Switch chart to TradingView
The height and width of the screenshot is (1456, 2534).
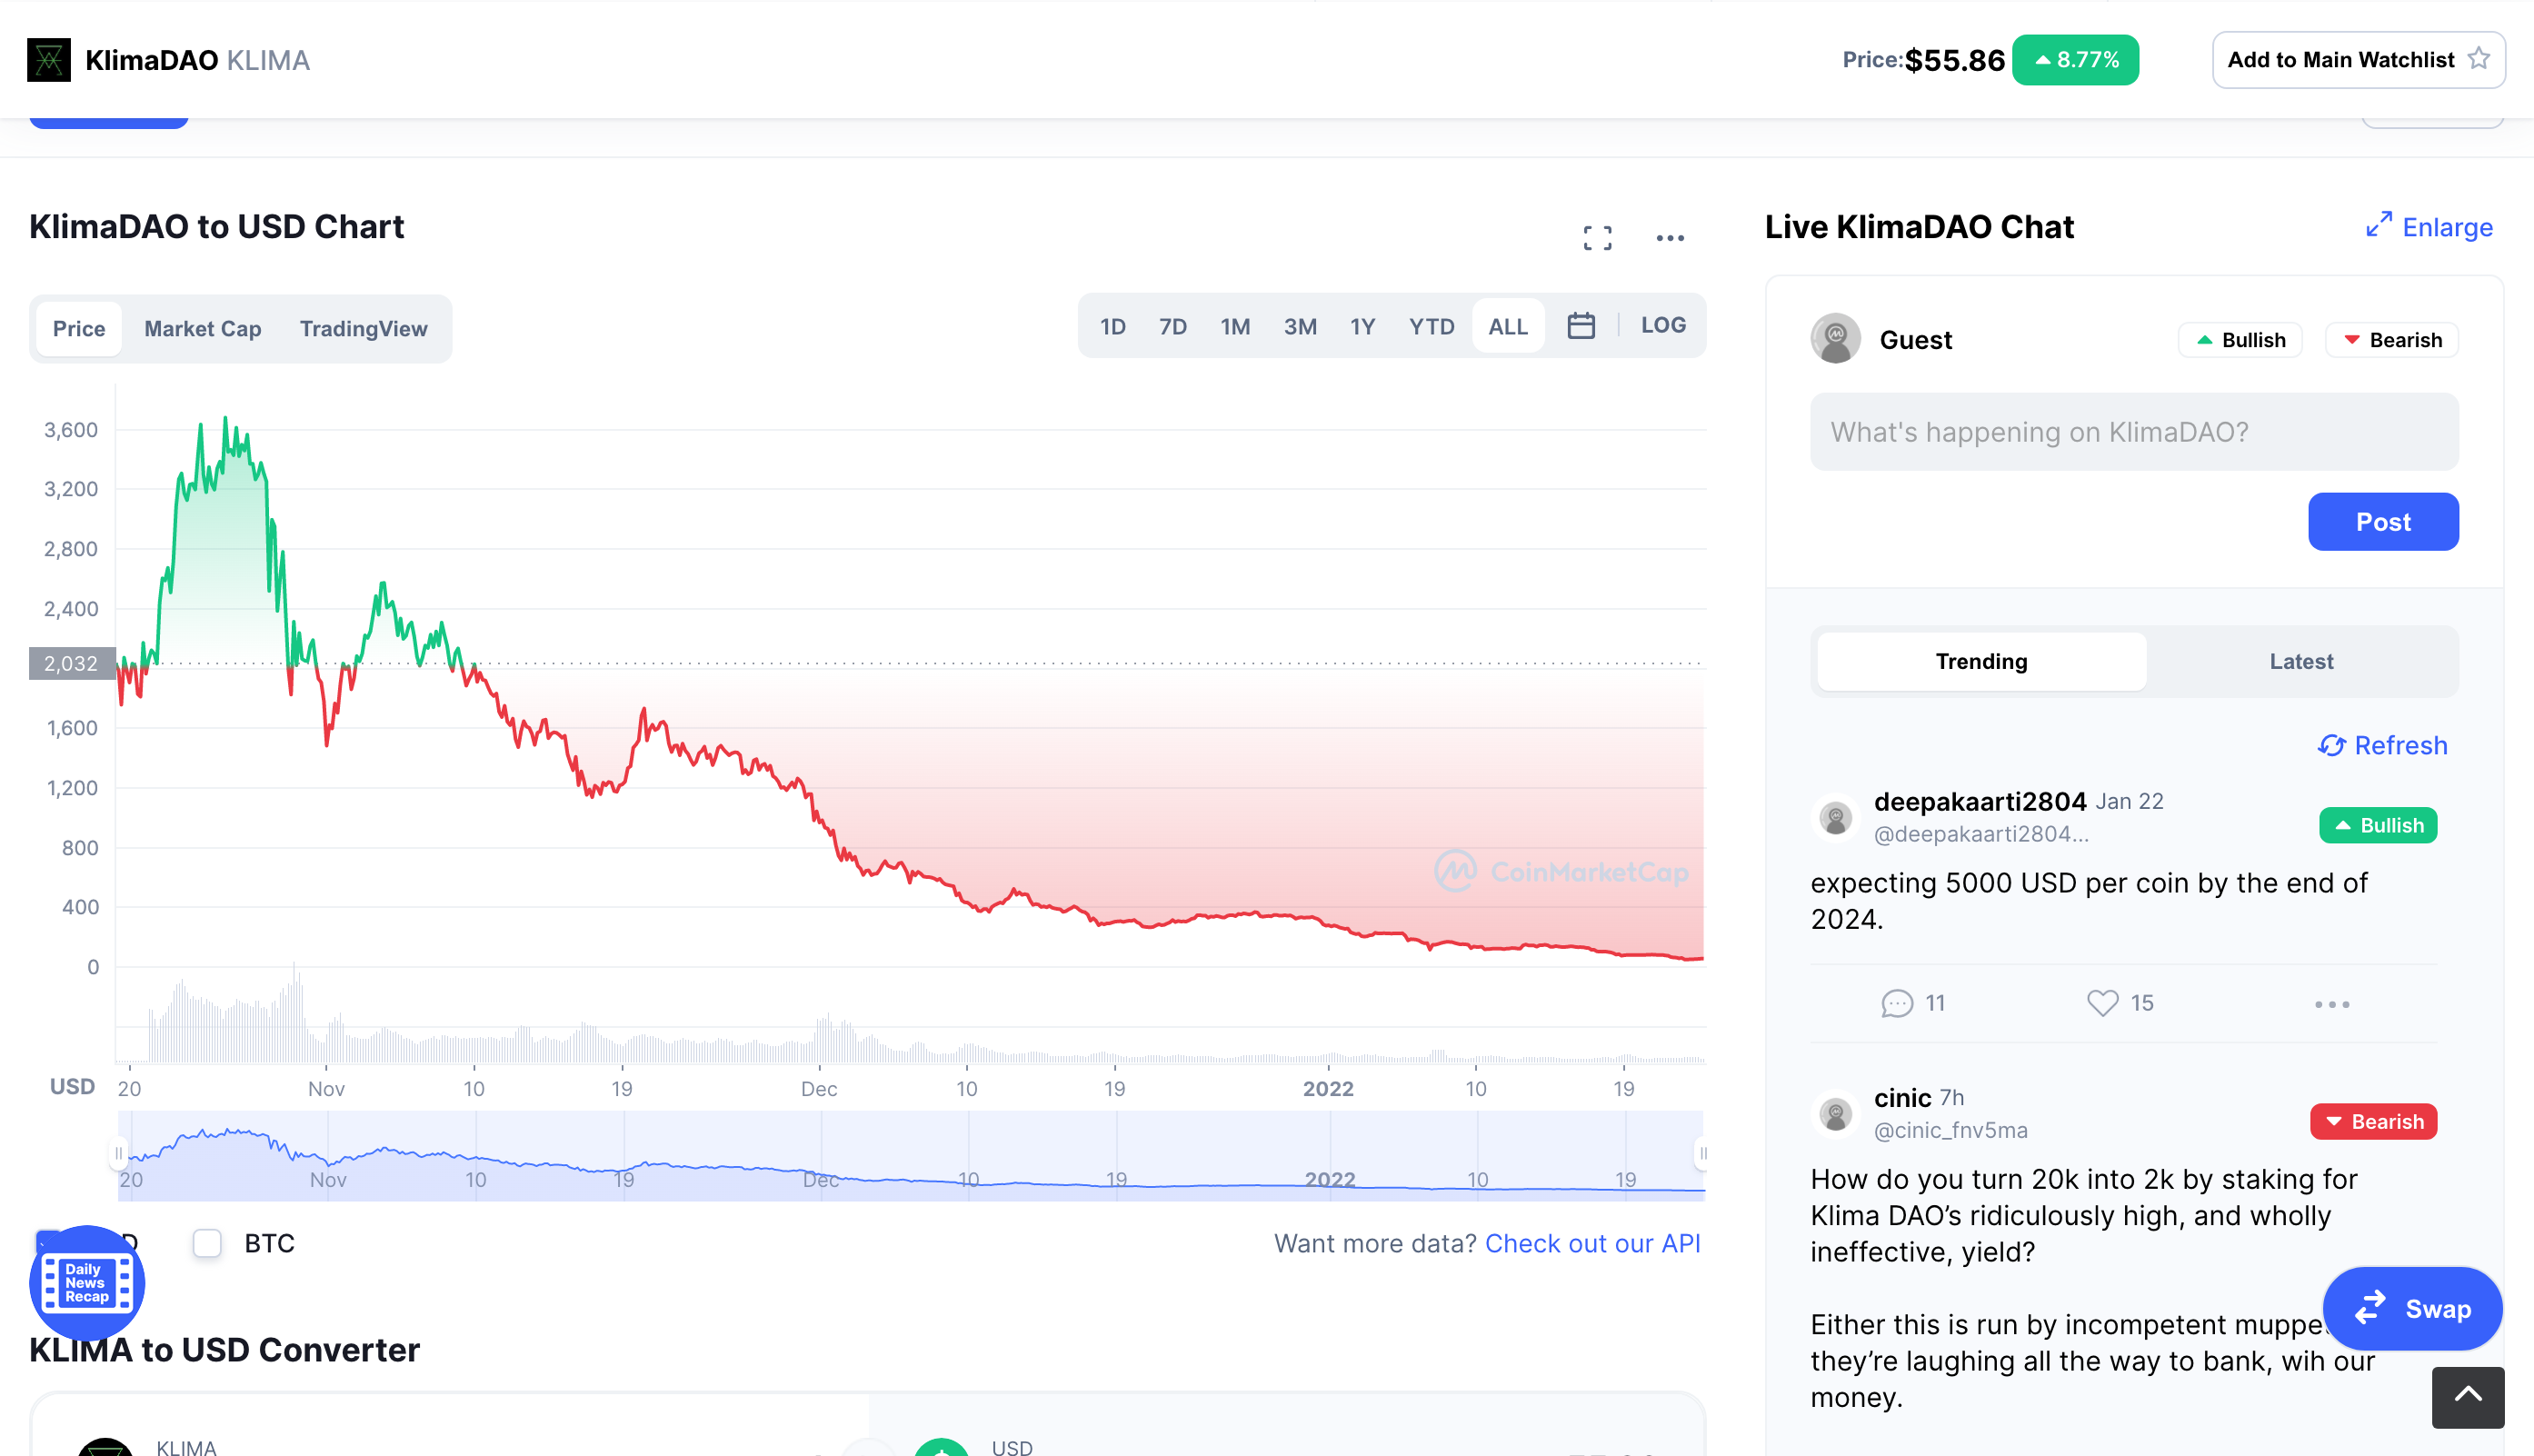click(x=364, y=329)
